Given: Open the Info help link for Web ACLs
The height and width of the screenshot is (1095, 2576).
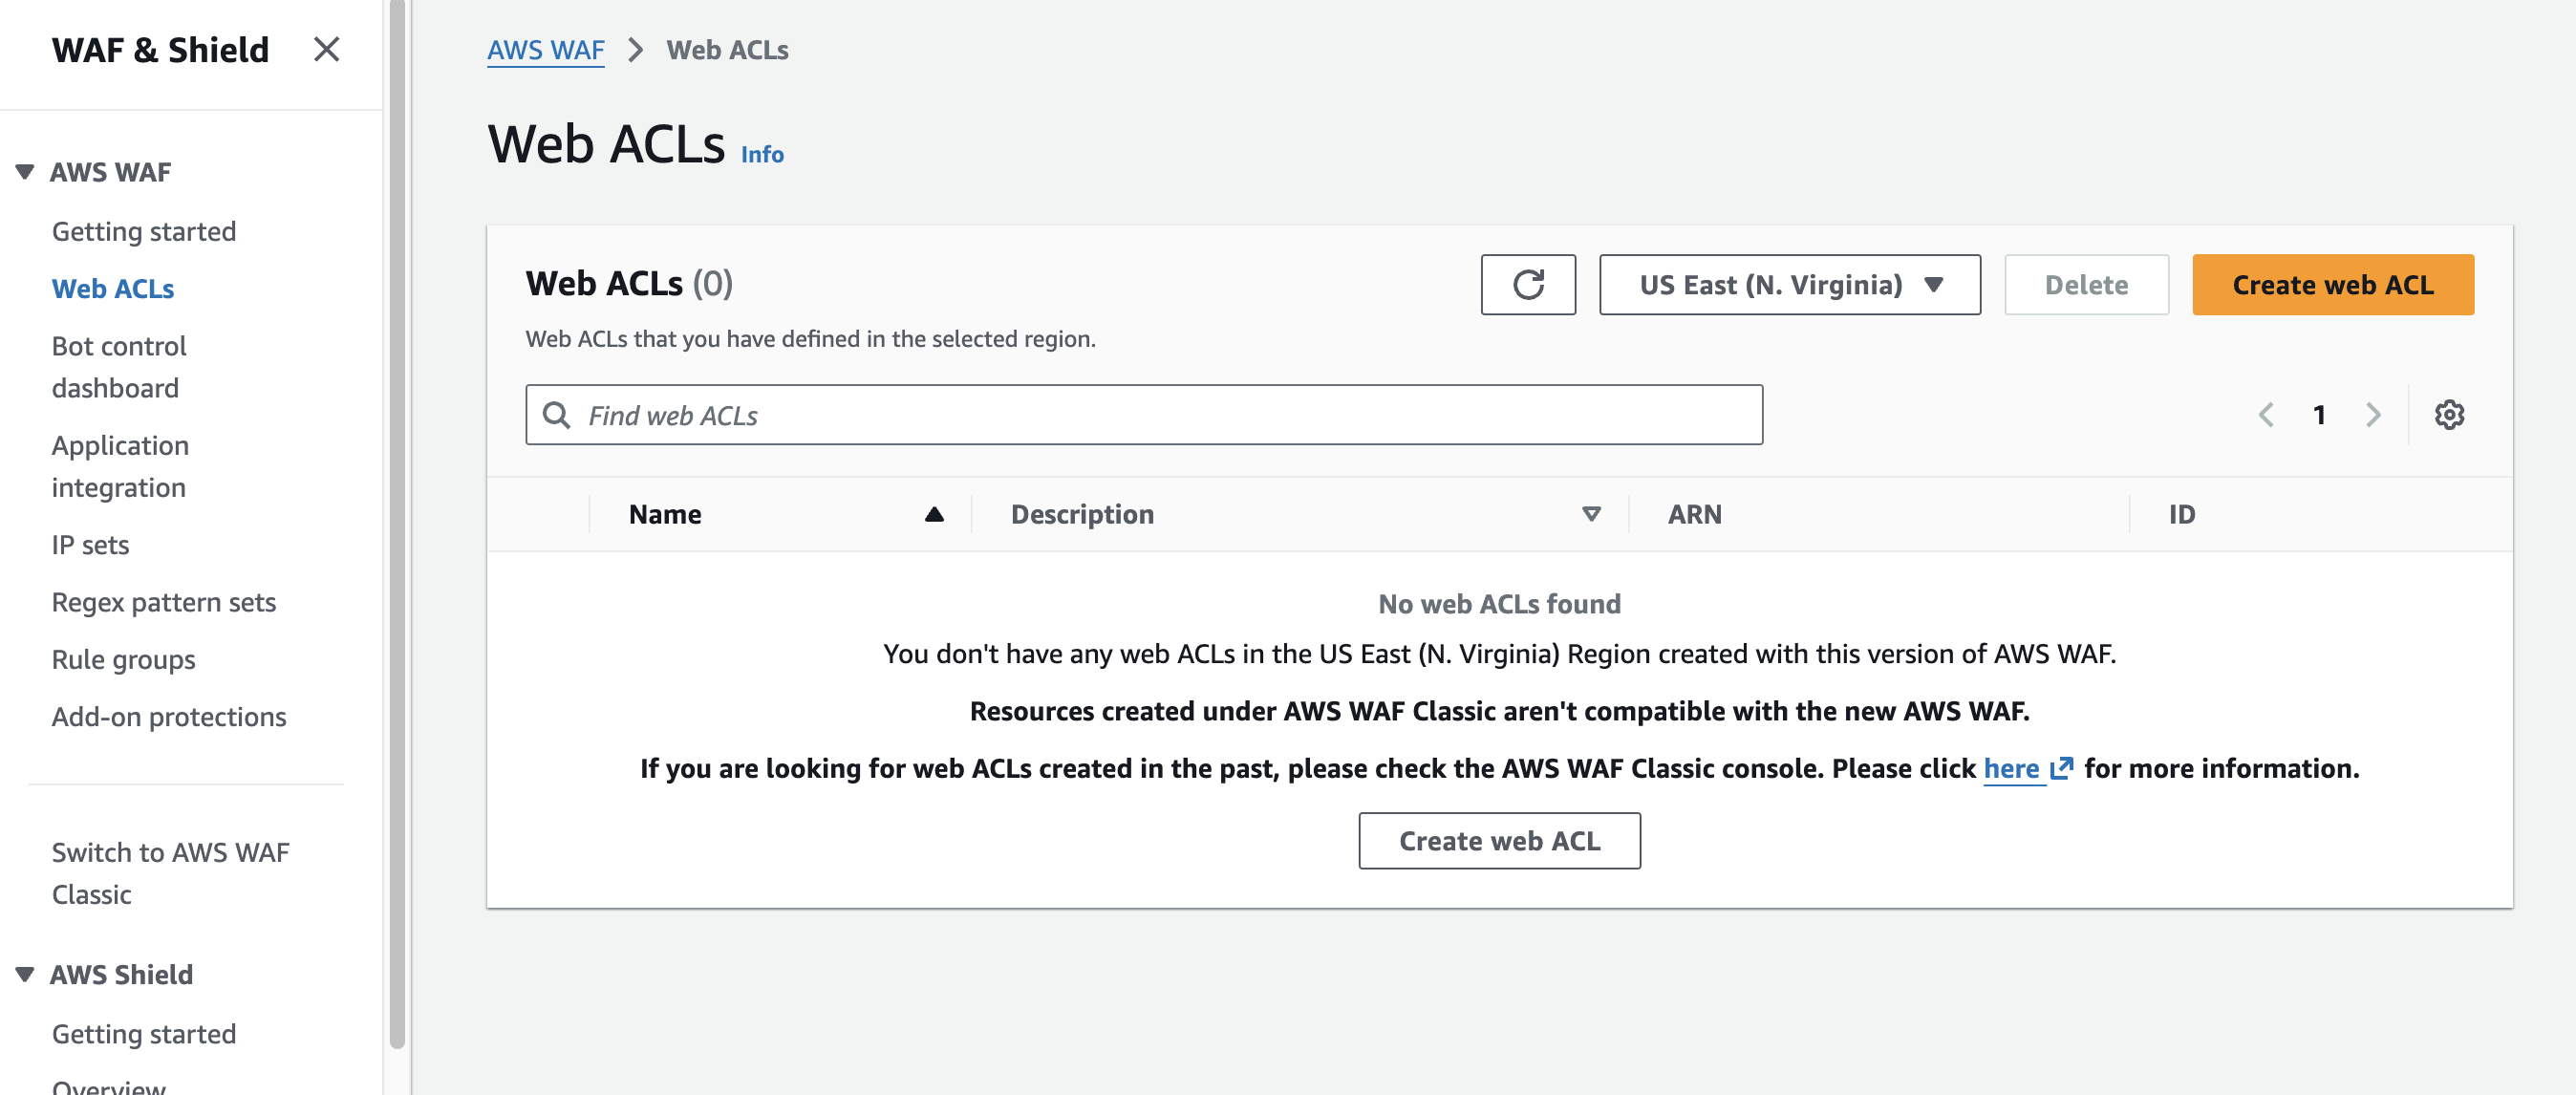Looking at the screenshot, I should 760,154.
